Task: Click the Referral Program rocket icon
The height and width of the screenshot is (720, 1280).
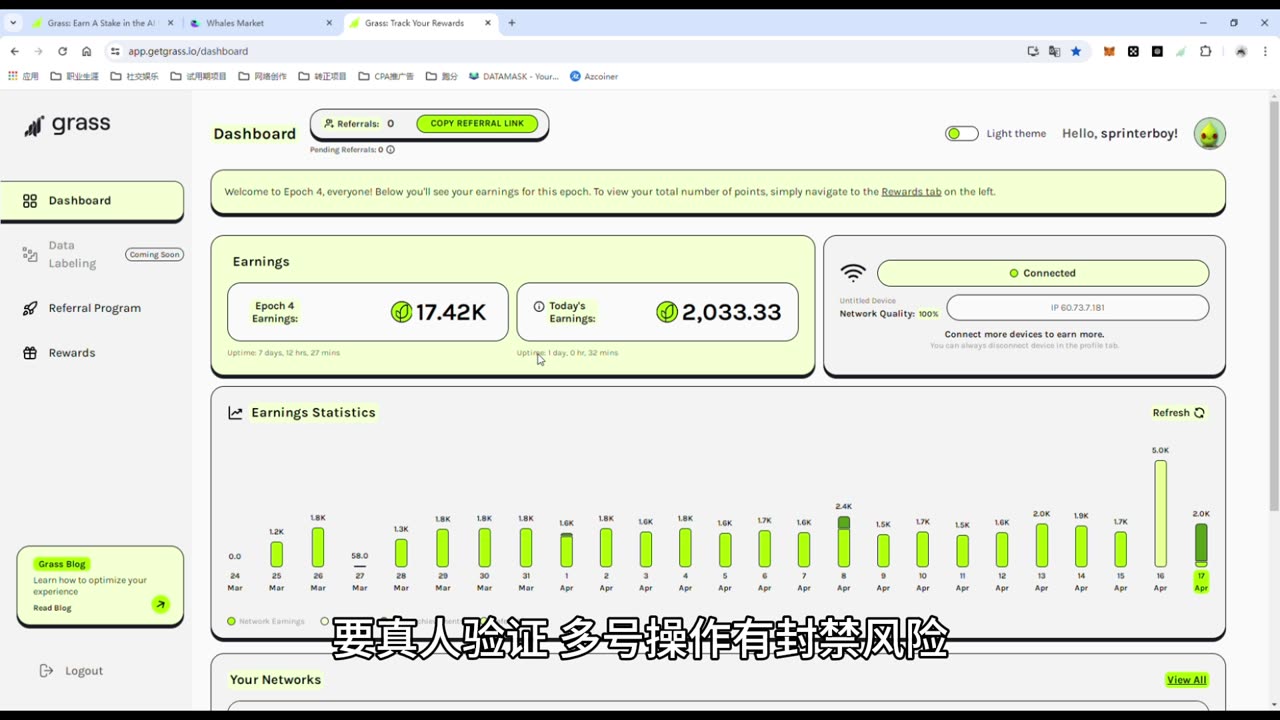Action: pyautogui.click(x=30, y=308)
